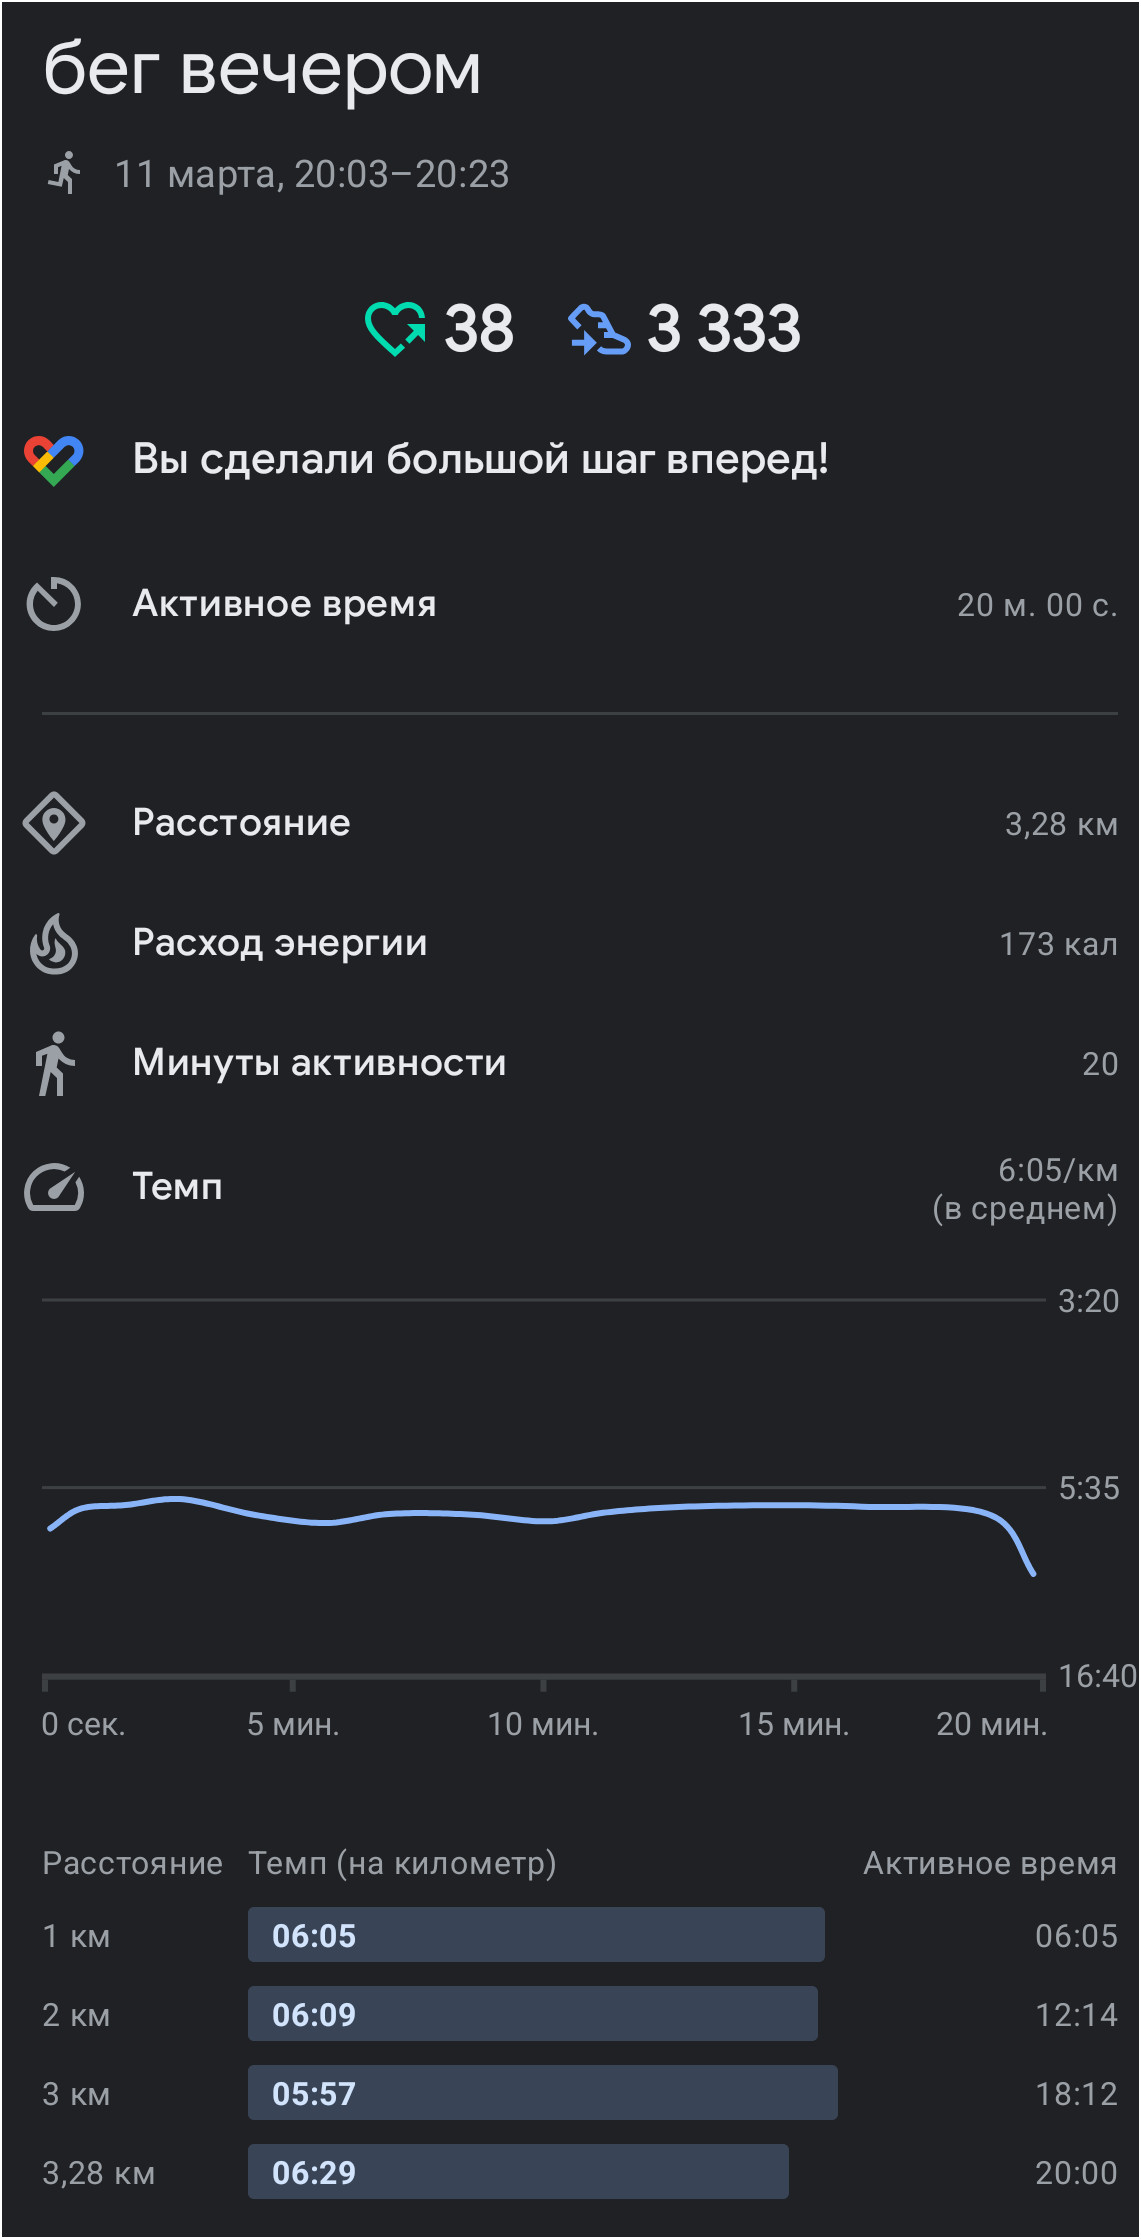This screenshot has width=1141, height=2239.
Task: Tap the 173 кал energy value
Action: point(1058,944)
